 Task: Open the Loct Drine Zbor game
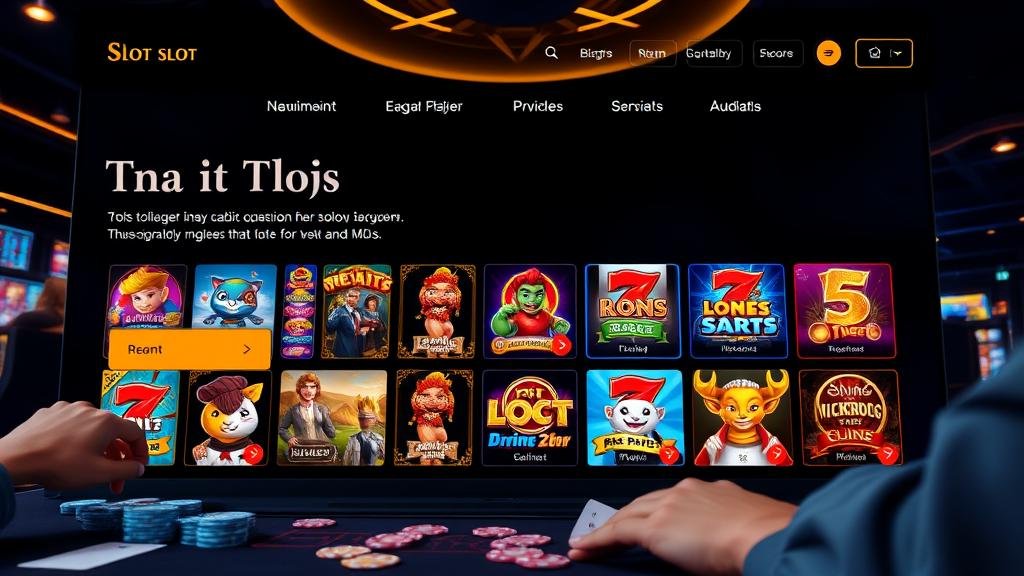(530, 418)
